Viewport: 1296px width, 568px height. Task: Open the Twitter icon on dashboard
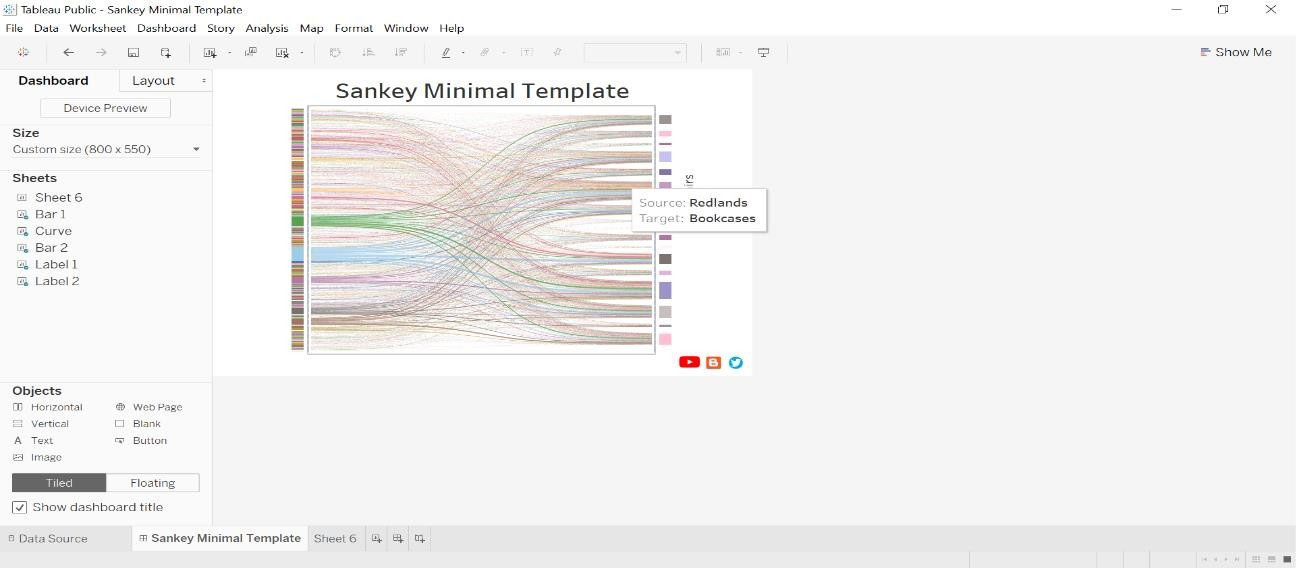tap(736, 363)
